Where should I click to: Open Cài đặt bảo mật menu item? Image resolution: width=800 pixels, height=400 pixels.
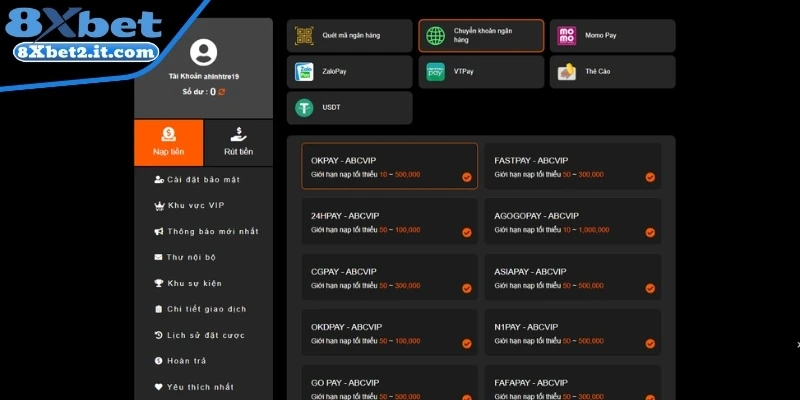click(204, 180)
